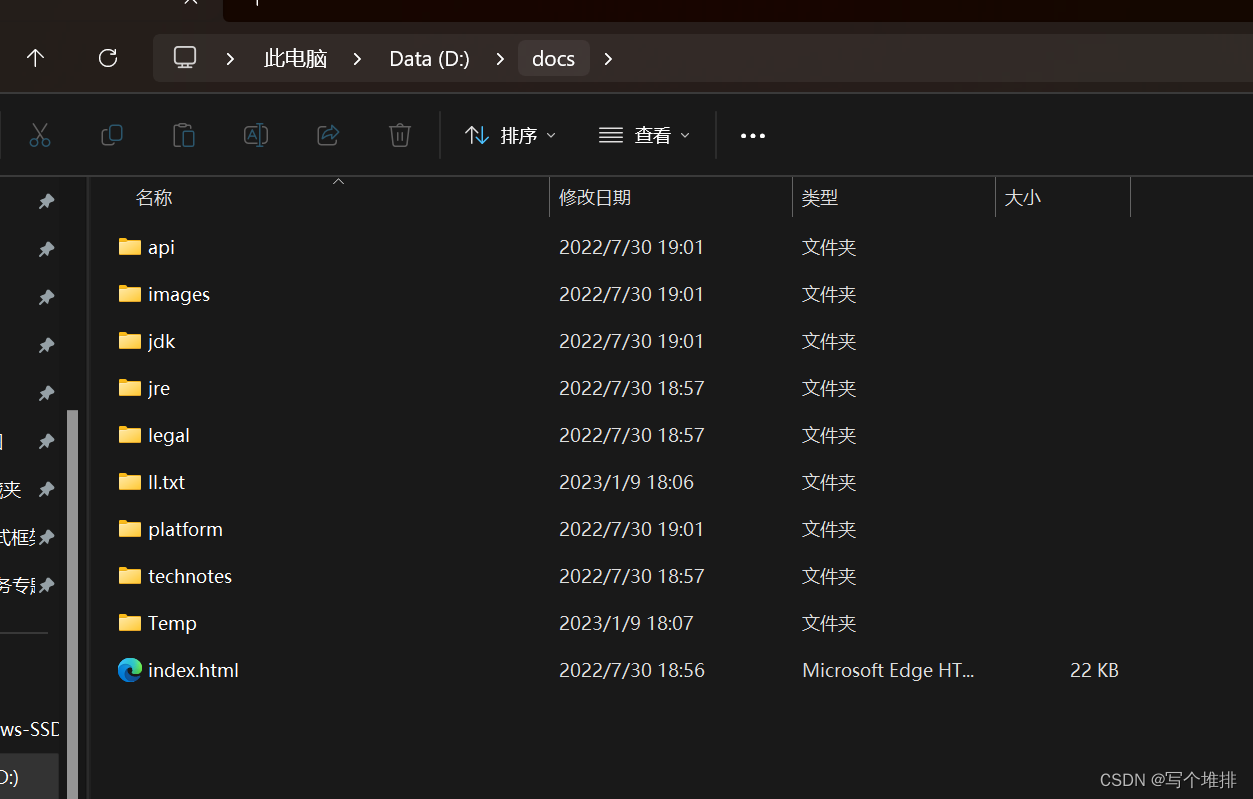Expand chevron after Data (D:) in address bar
The height and width of the screenshot is (799, 1253).
point(500,59)
